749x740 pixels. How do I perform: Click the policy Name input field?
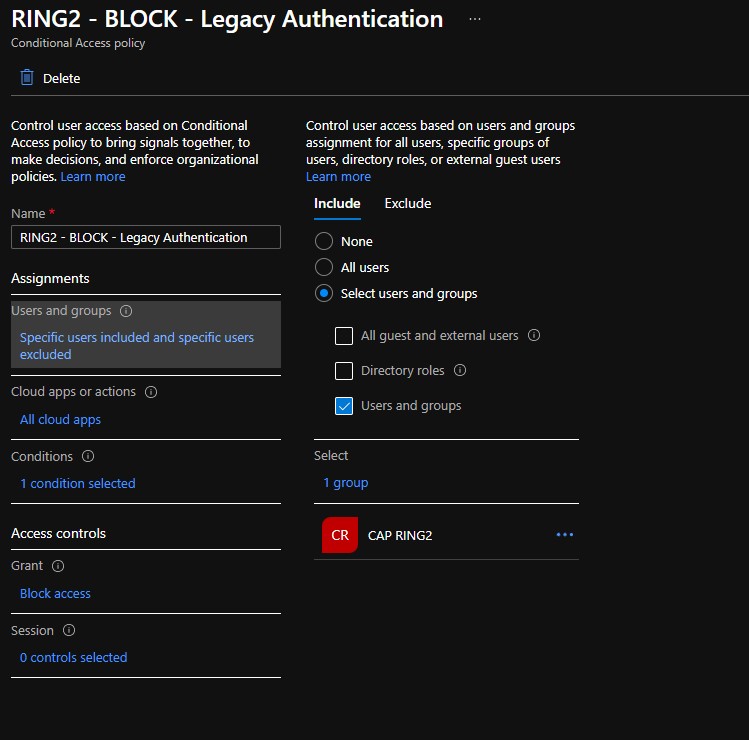coord(145,237)
